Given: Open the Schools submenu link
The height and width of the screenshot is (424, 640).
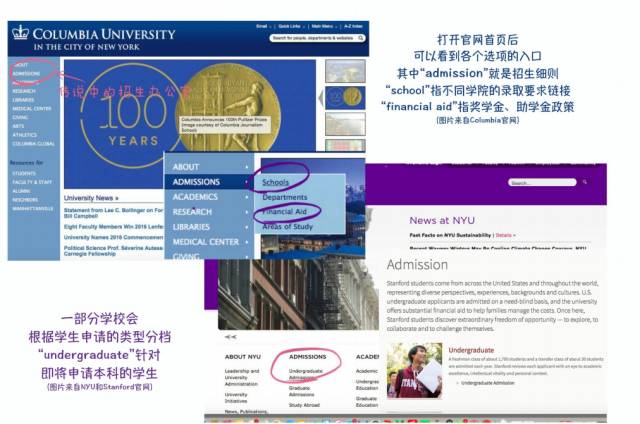Looking at the screenshot, I should [x=276, y=182].
